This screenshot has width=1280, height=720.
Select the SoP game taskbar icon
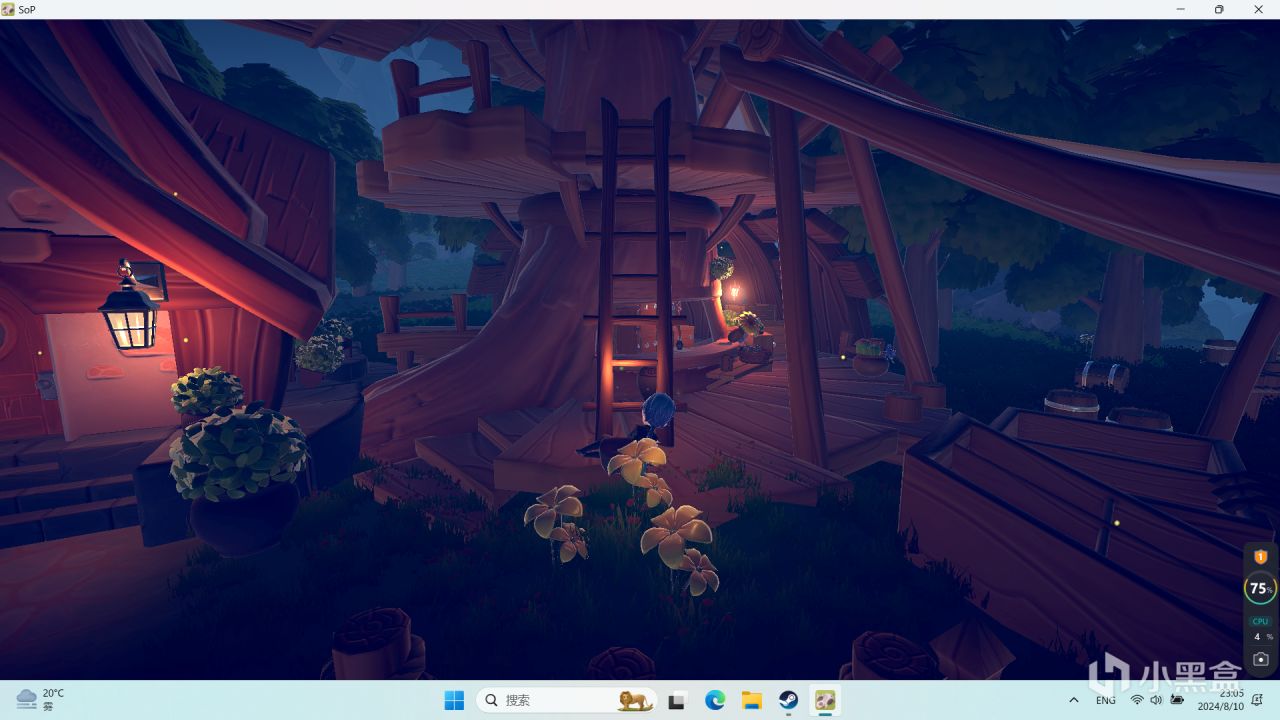825,700
